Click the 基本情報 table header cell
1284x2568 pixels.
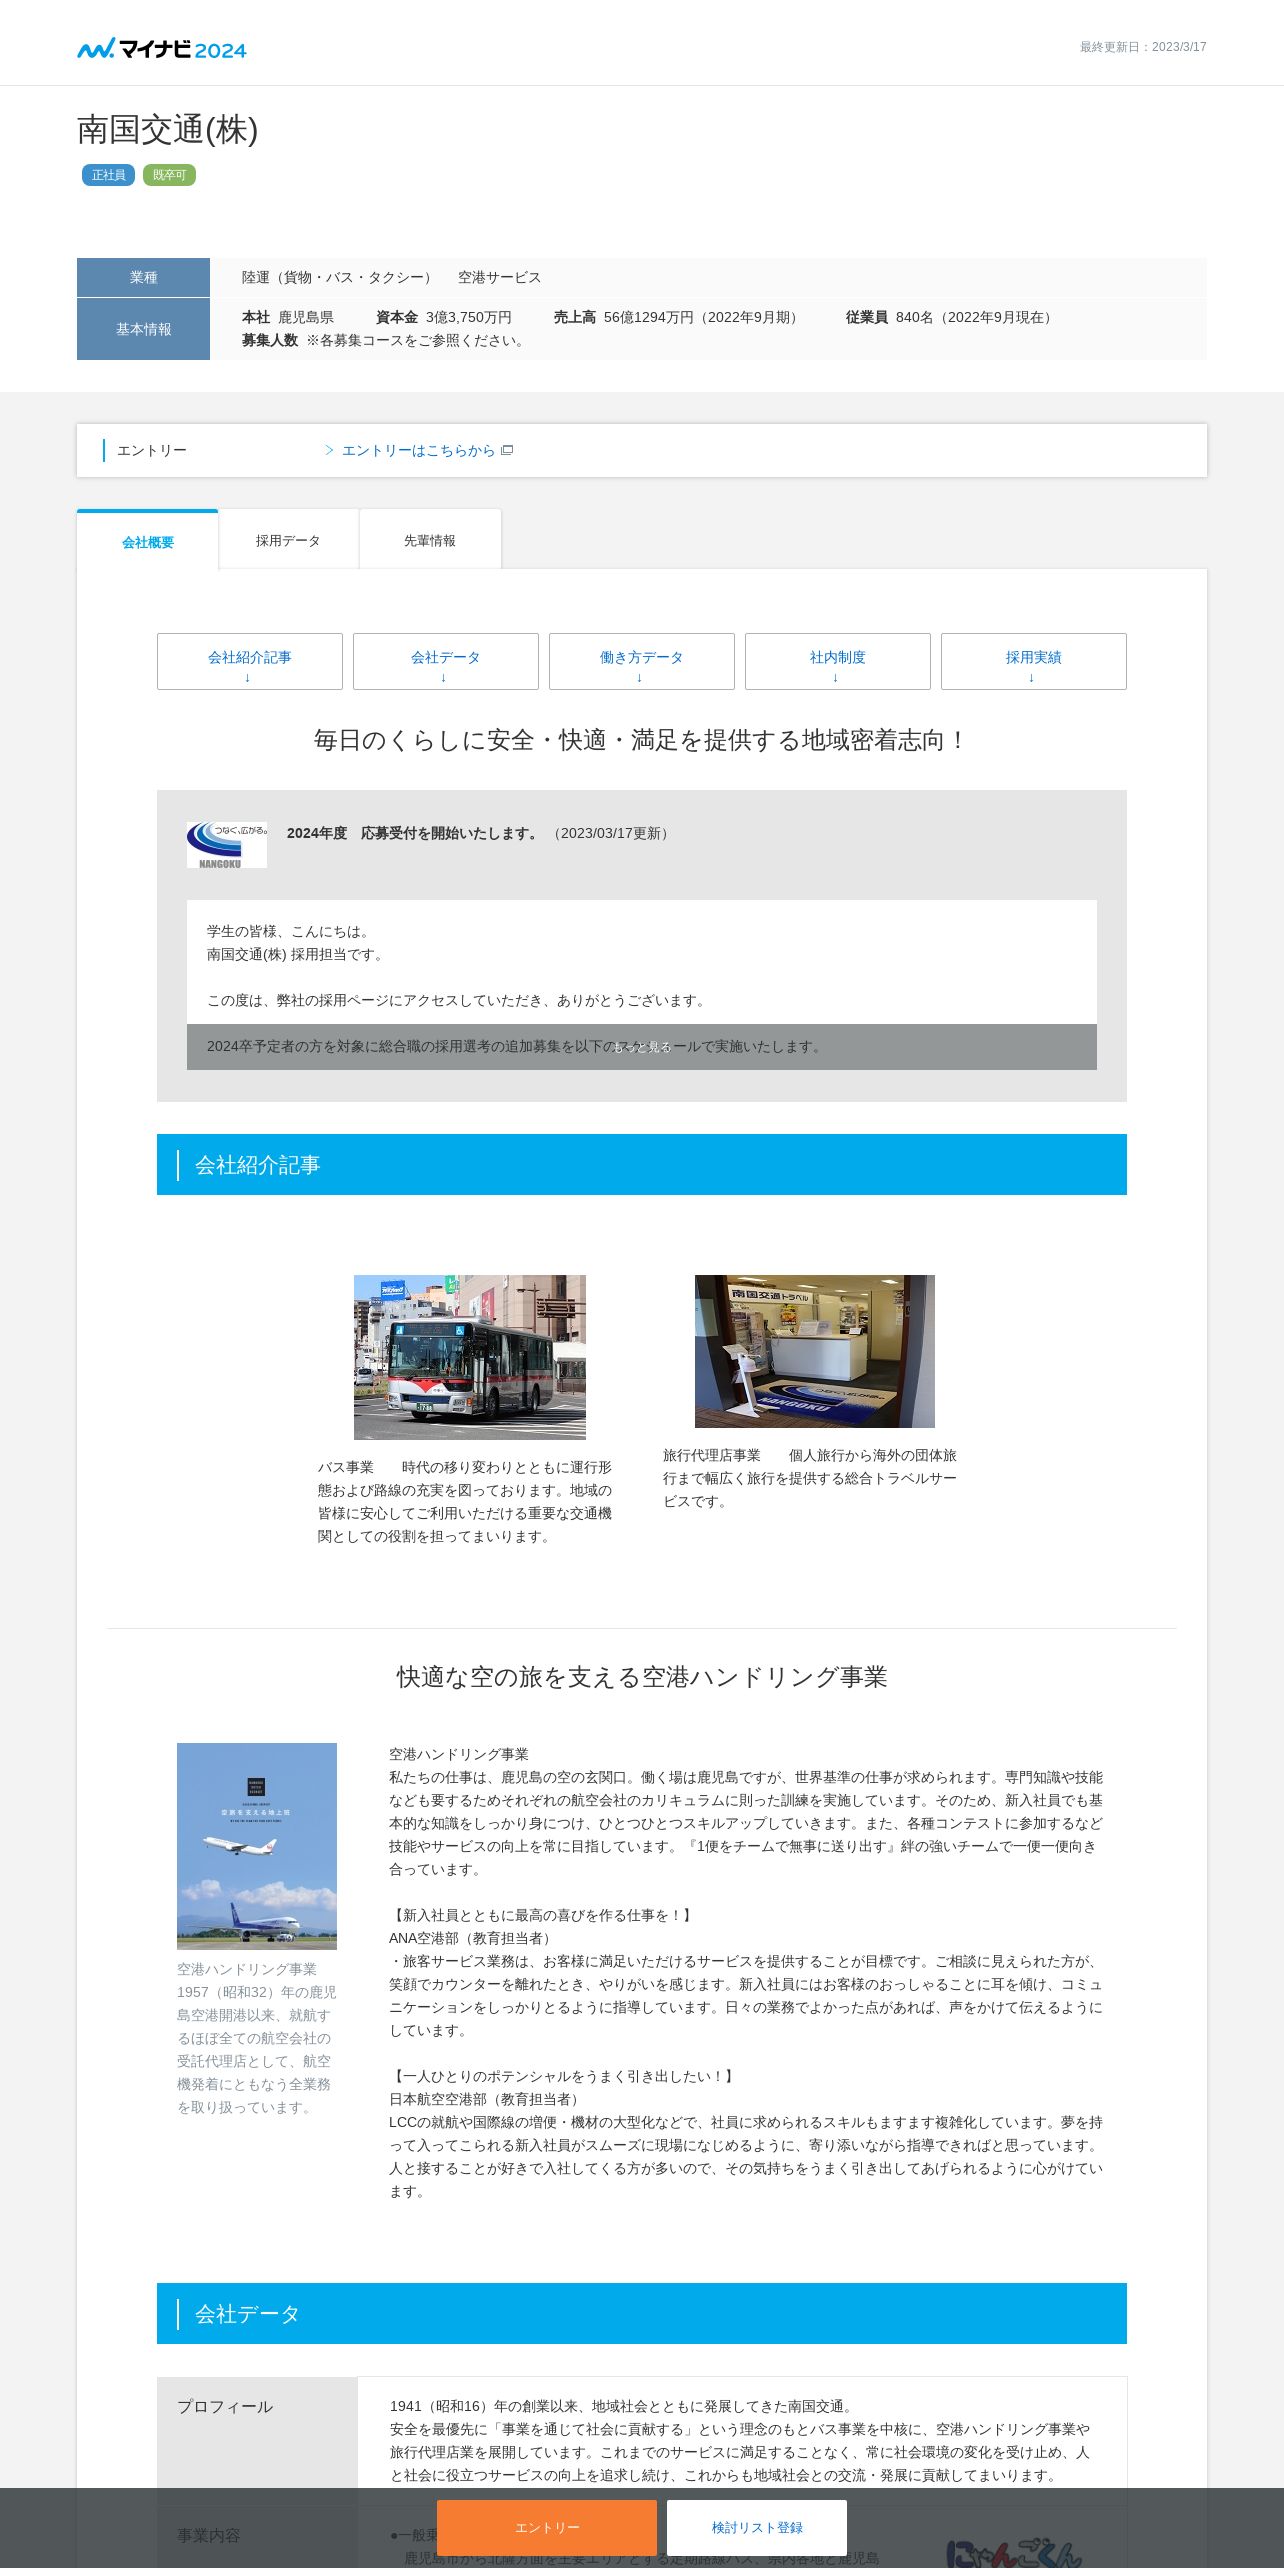pyautogui.click(x=143, y=329)
